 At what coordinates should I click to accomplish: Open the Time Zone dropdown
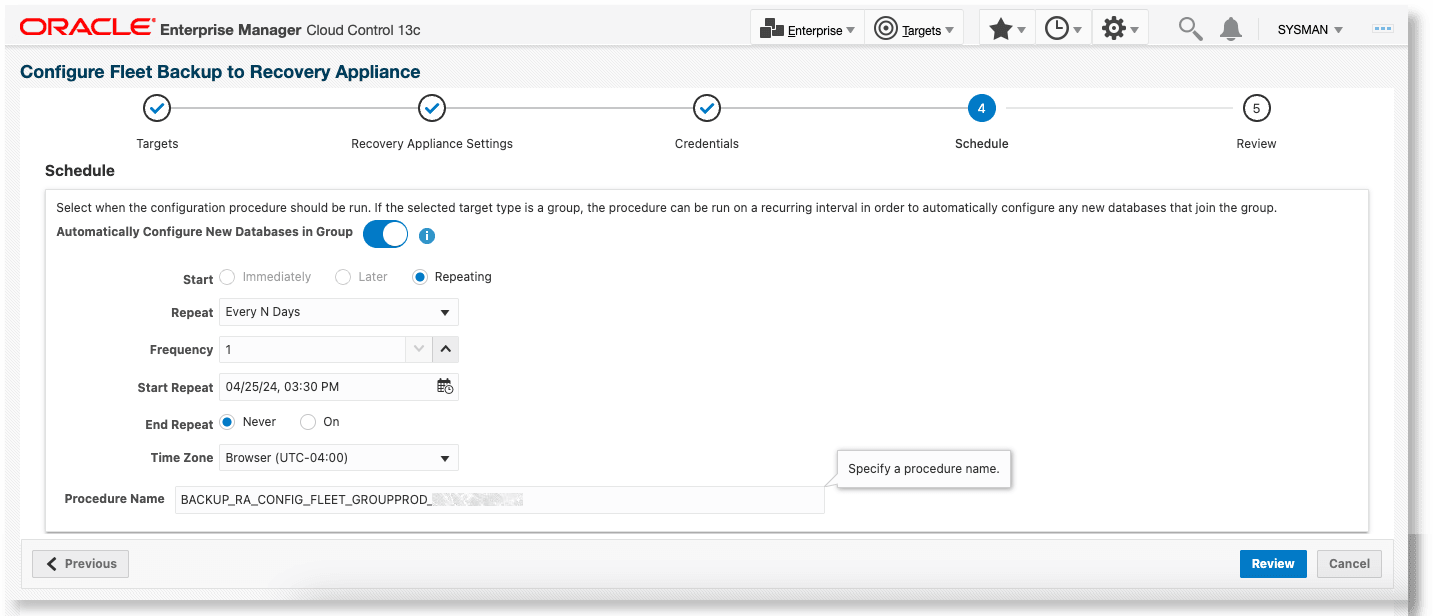click(x=446, y=457)
